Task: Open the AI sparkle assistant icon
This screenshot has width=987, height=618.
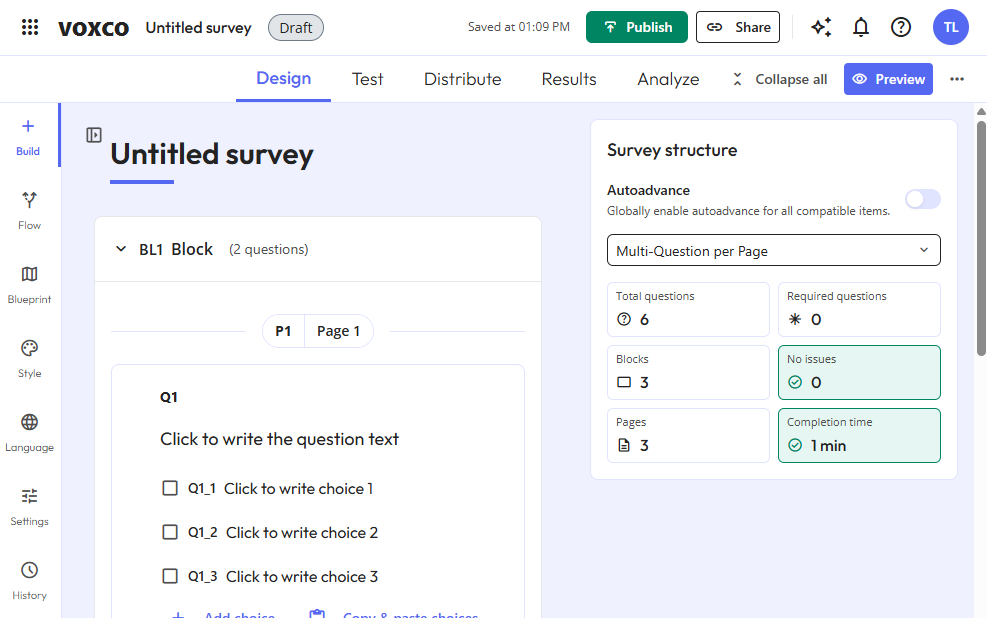Action: [821, 27]
